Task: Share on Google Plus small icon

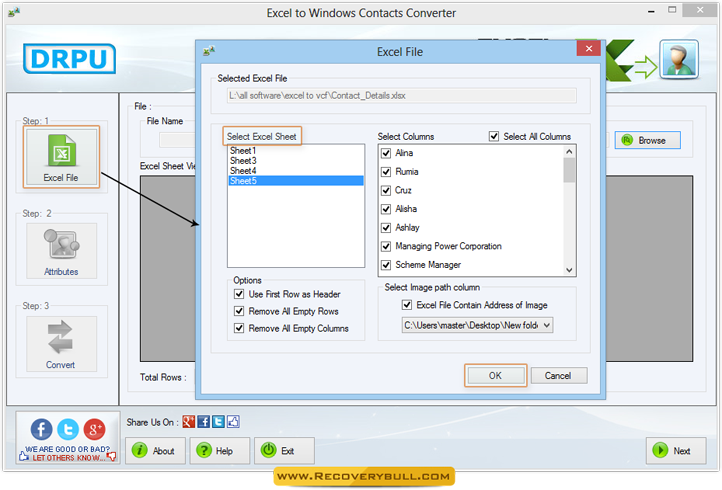Action: coord(188,421)
